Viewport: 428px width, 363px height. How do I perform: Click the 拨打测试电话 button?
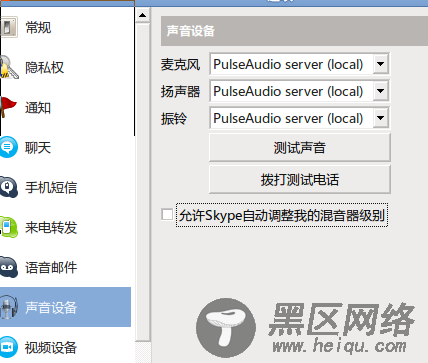coord(299,180)
